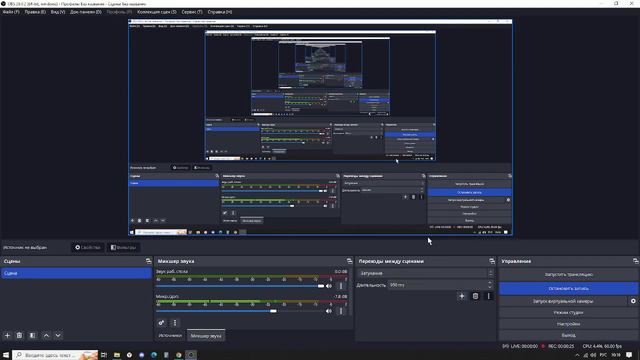
Task: Switch to Микшер звука tab
Action: point(206,336)
